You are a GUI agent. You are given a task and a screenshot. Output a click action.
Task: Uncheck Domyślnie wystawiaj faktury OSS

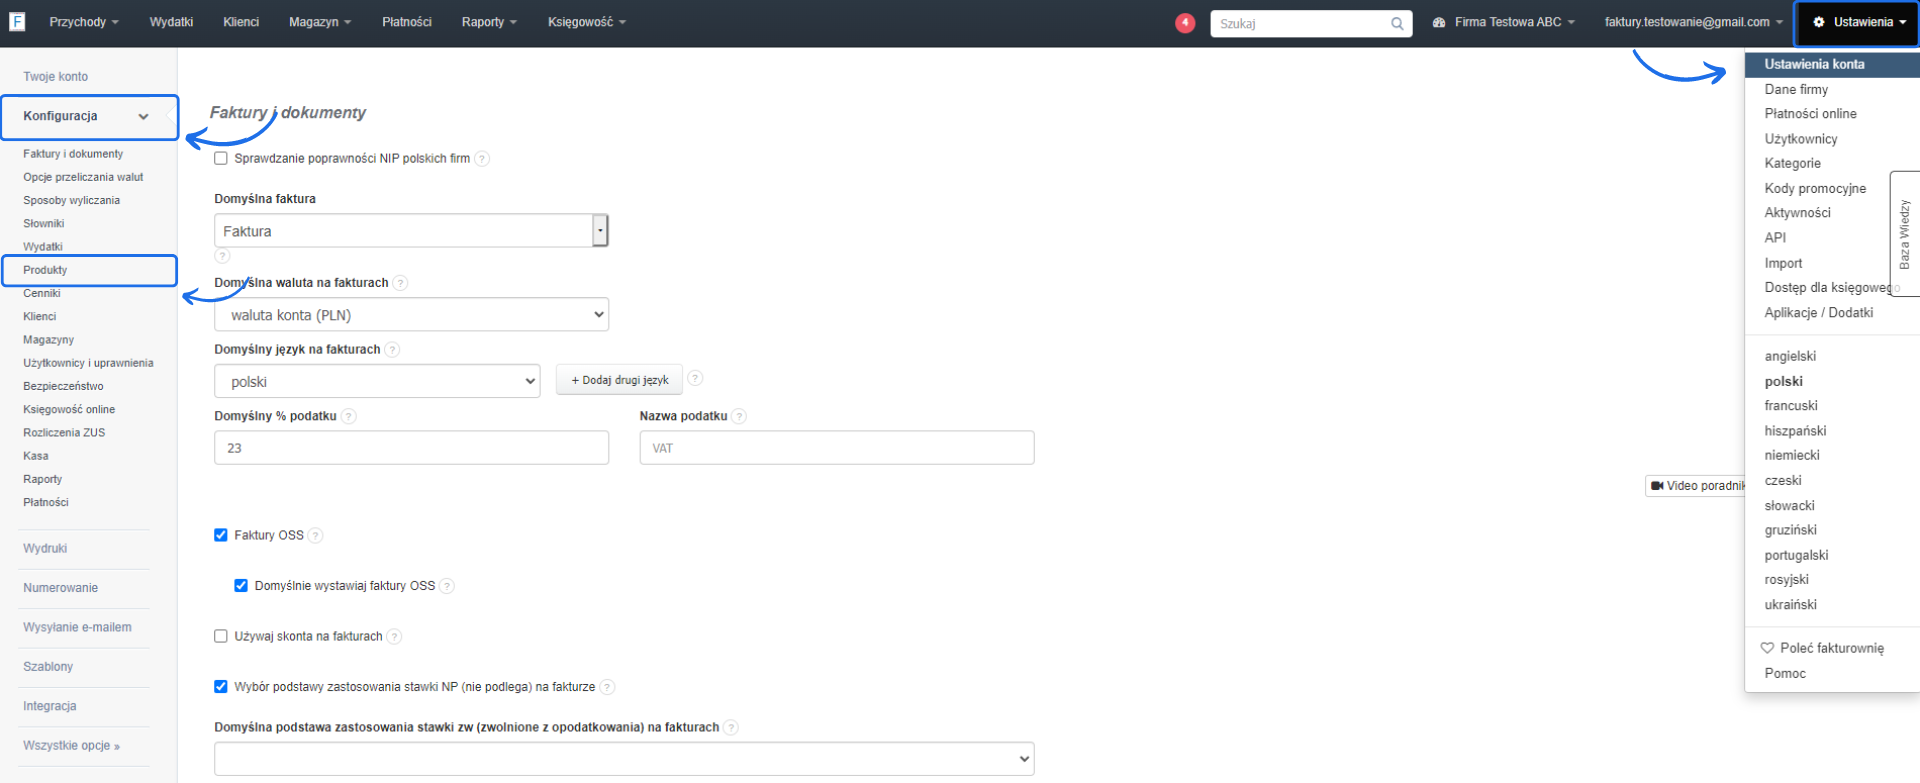pos(241,586)
